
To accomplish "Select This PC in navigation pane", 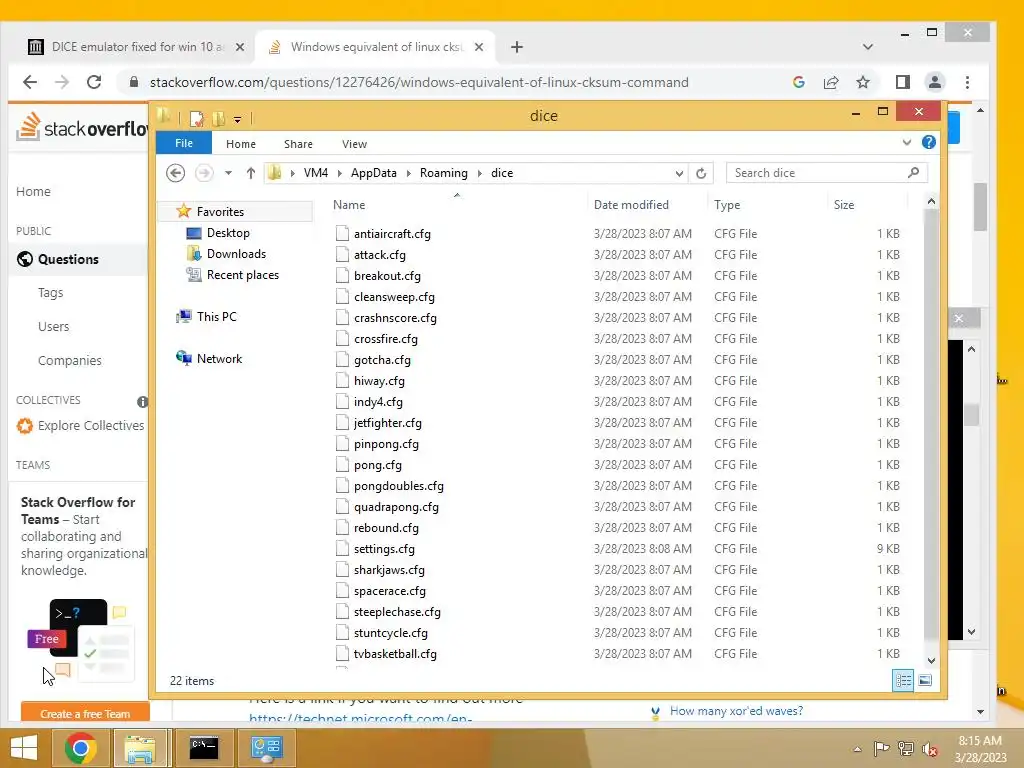I will pos(216,317).
